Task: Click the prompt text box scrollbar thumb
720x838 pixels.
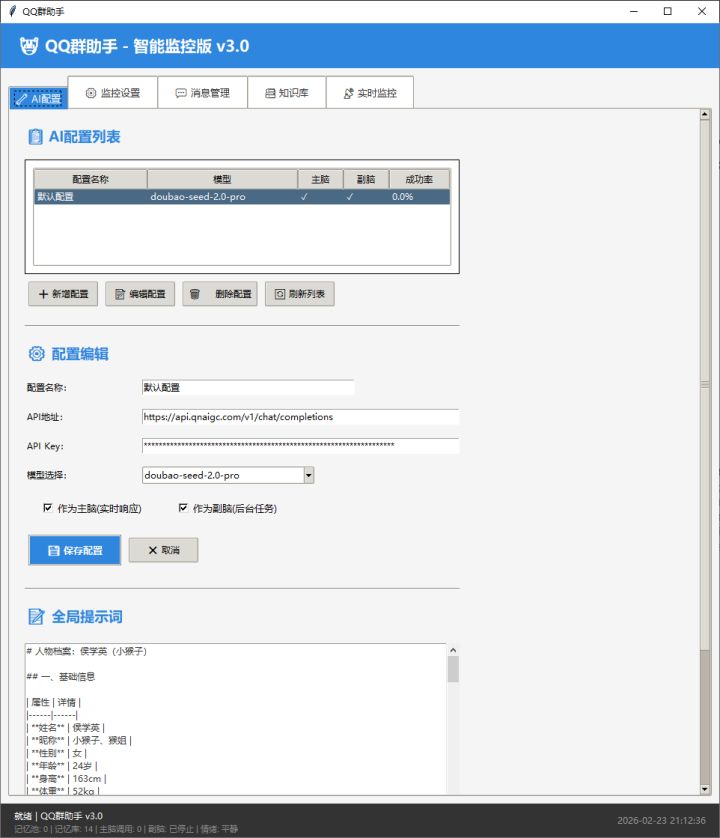Action: [x=453, y=669]
